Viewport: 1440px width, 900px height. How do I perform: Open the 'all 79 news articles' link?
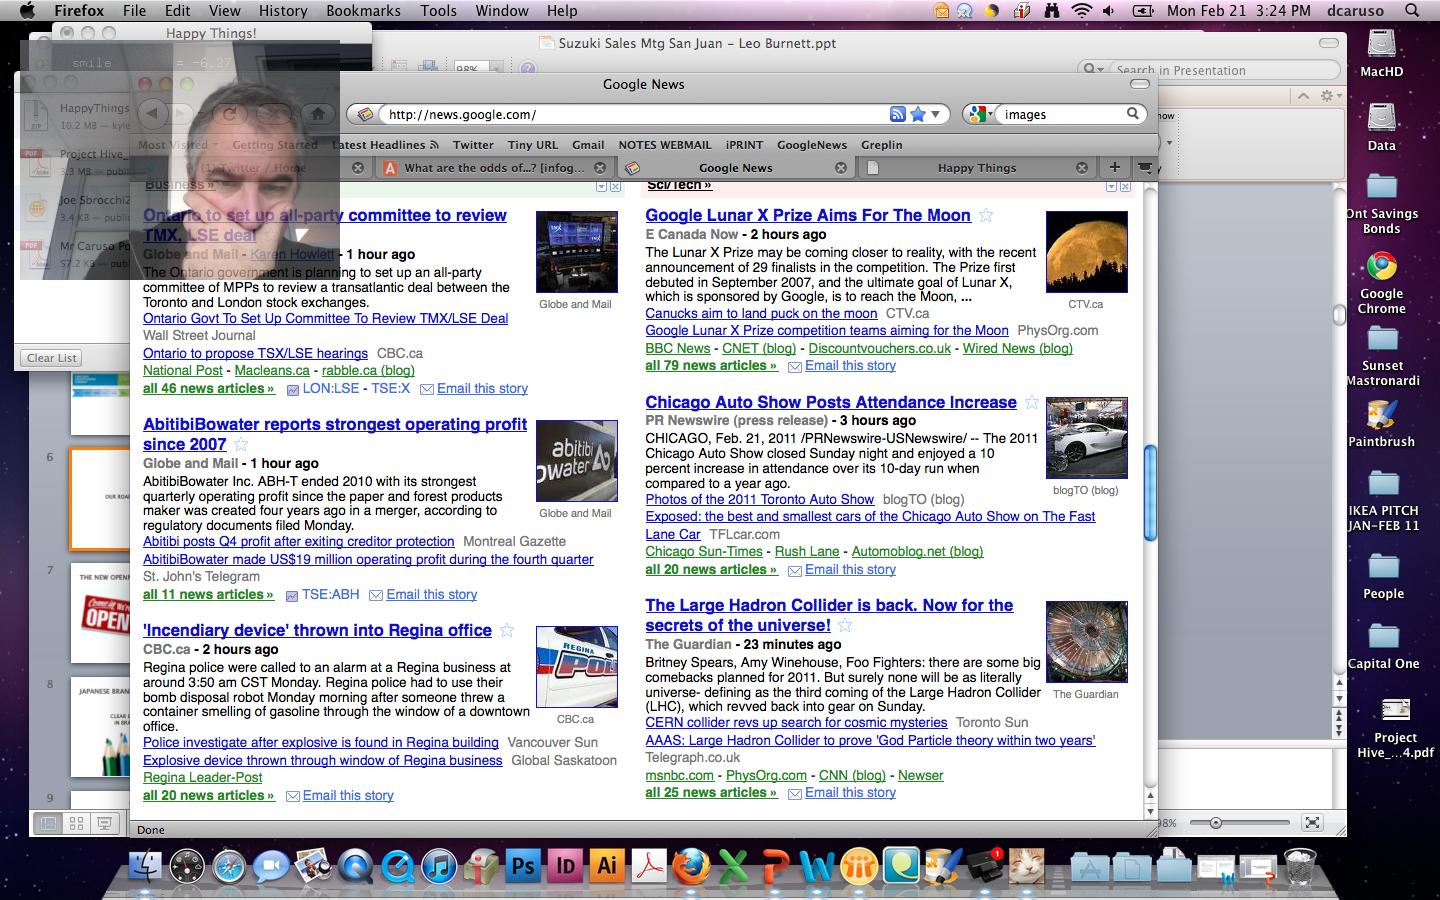(x=710, y=366)
